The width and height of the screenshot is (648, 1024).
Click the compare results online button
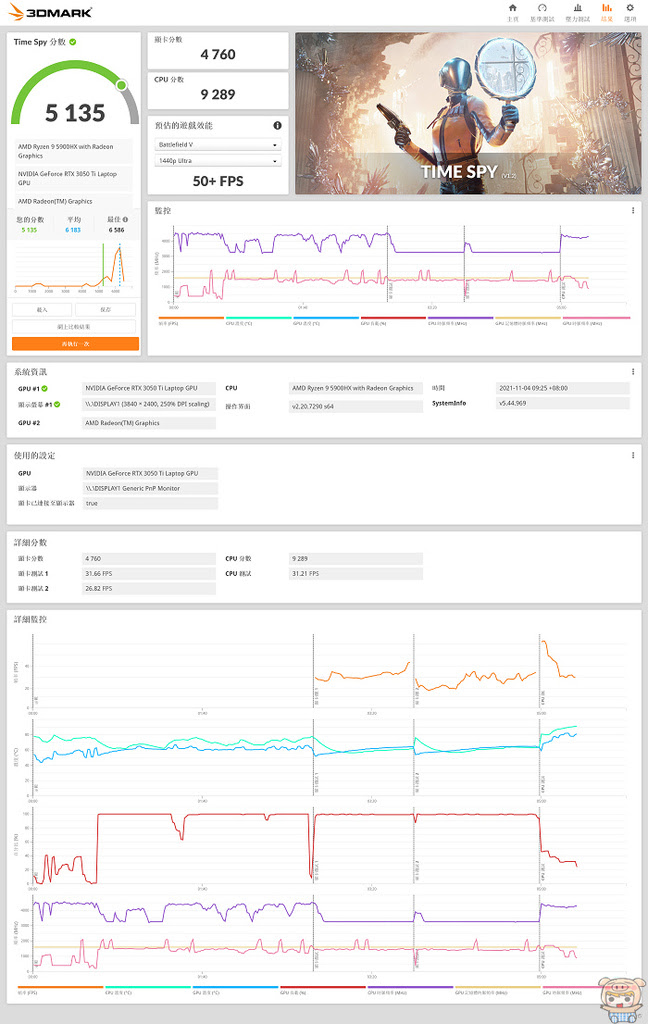(74, 327)
